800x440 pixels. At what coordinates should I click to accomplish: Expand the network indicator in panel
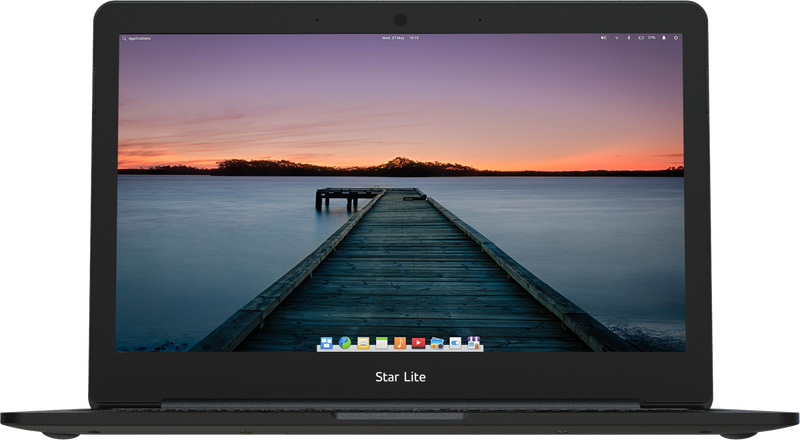616,38
